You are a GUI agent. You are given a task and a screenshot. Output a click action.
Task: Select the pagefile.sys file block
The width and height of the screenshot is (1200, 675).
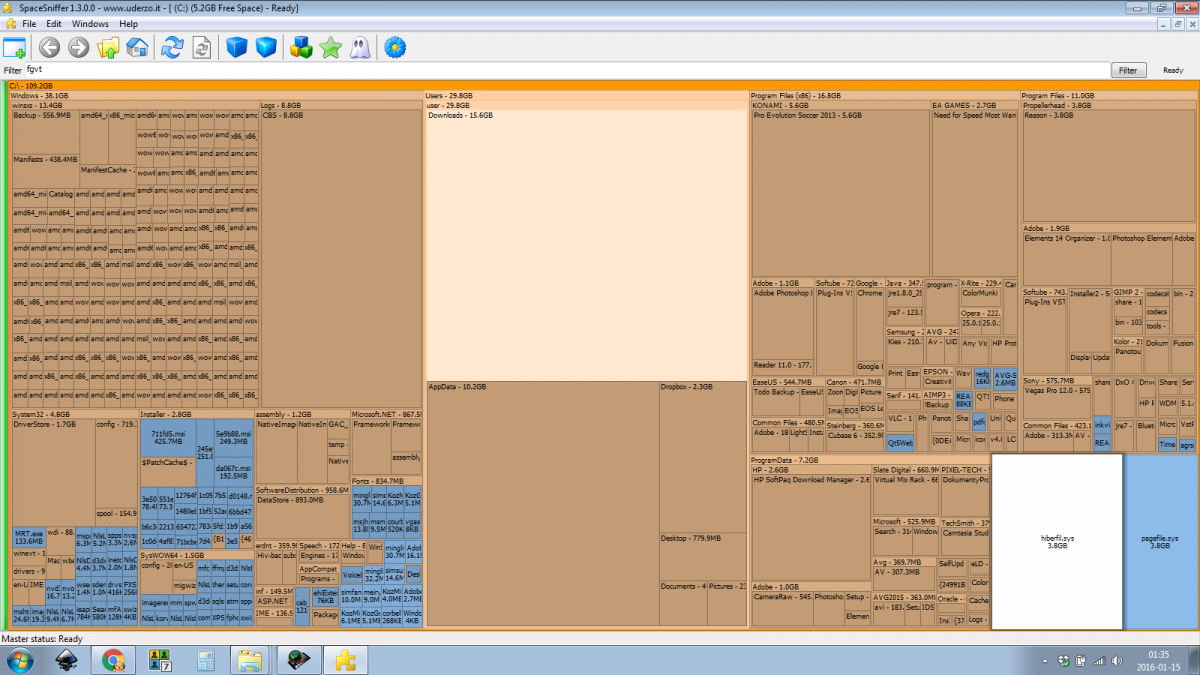pyautogui.click(x=1160, y=542)
